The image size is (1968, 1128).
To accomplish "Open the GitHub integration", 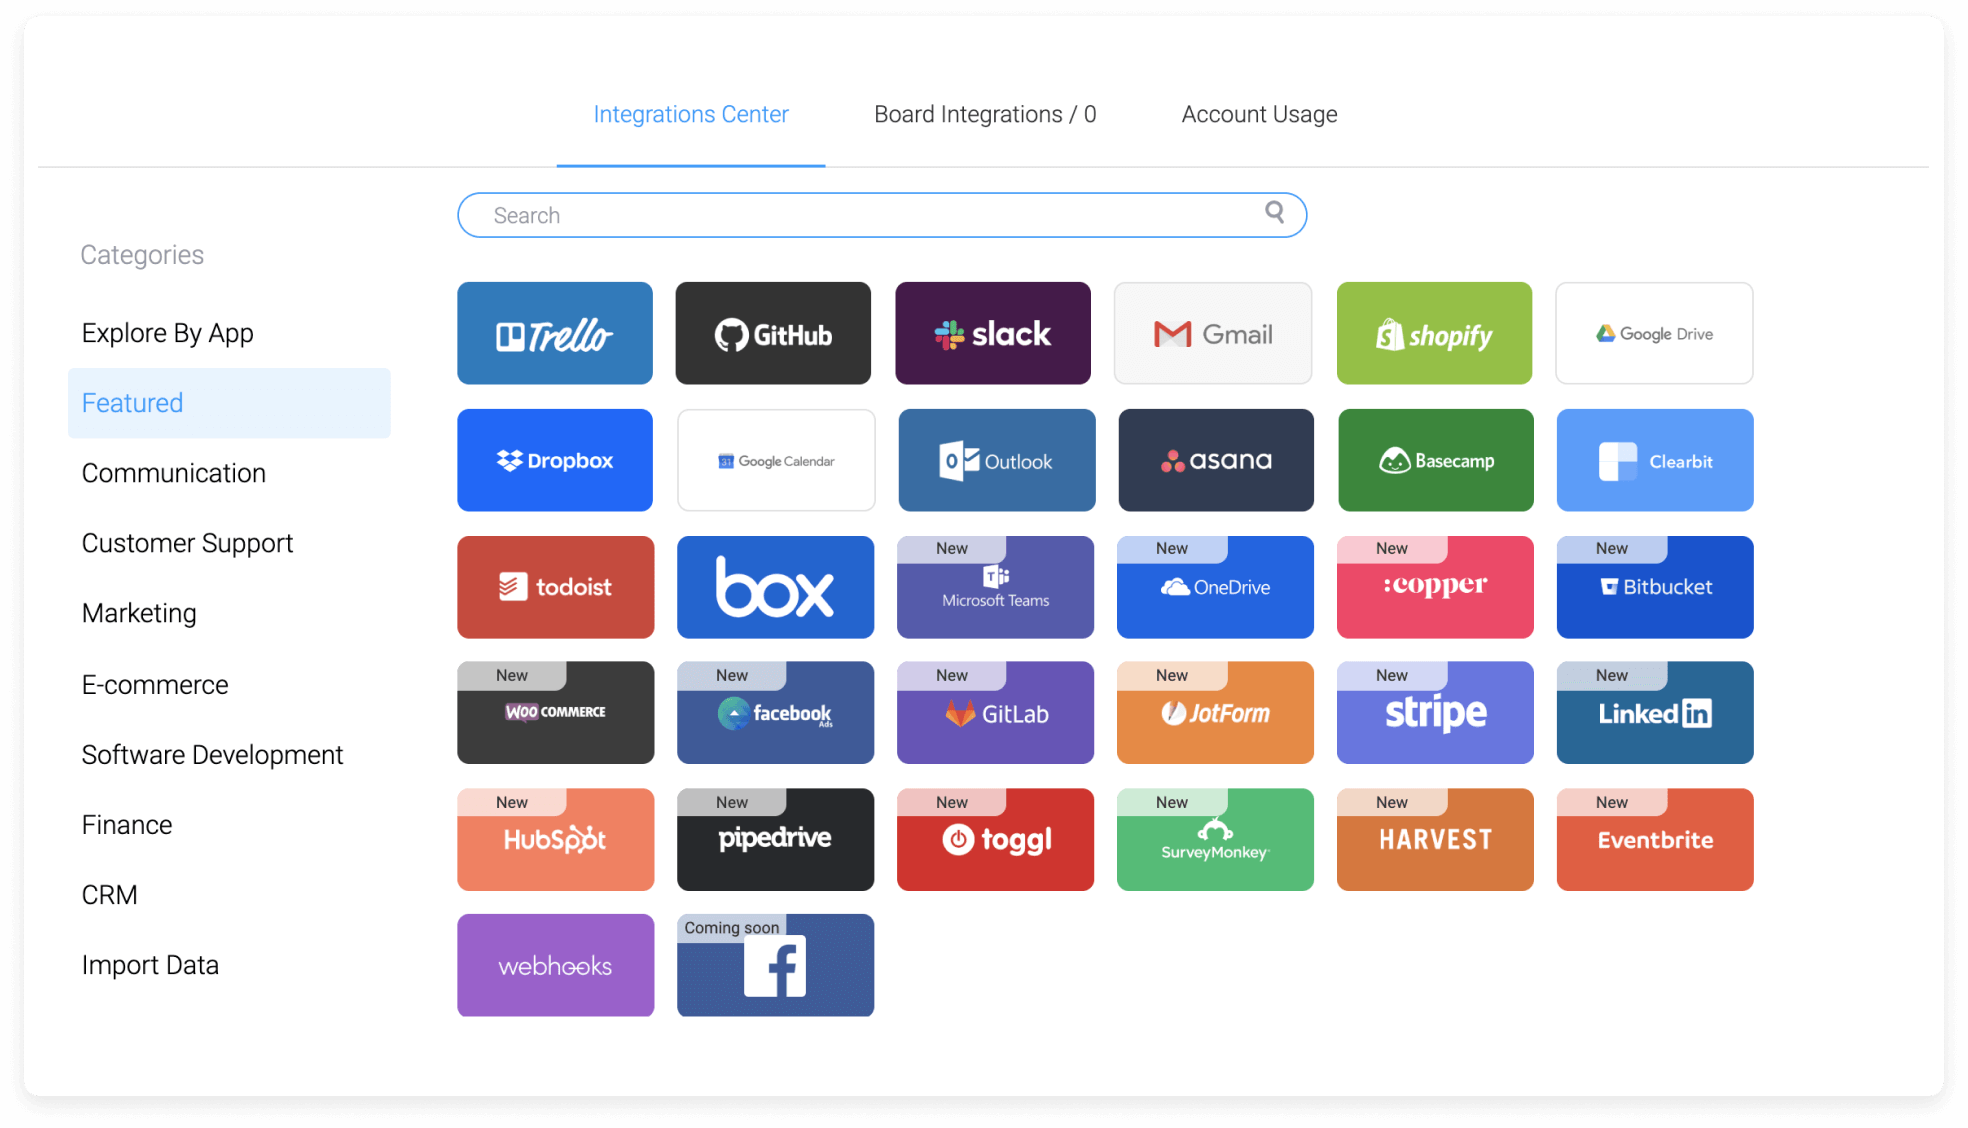I will click(x=773, y=334).
